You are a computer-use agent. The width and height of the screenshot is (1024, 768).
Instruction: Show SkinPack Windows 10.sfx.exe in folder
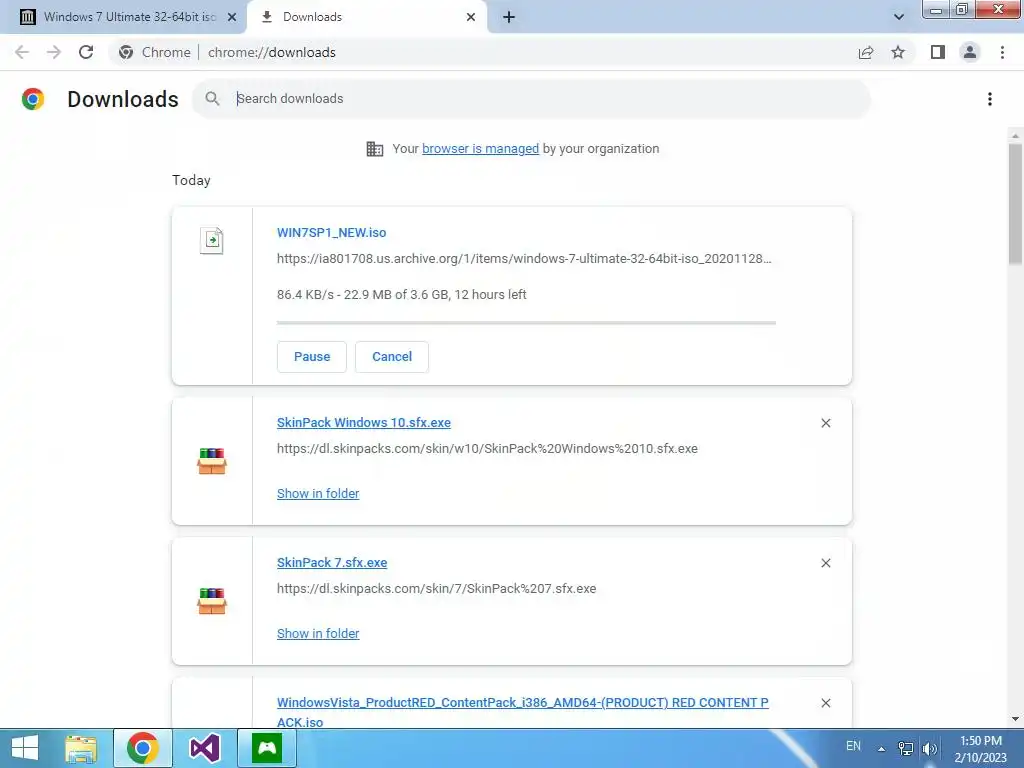(318, 494)
